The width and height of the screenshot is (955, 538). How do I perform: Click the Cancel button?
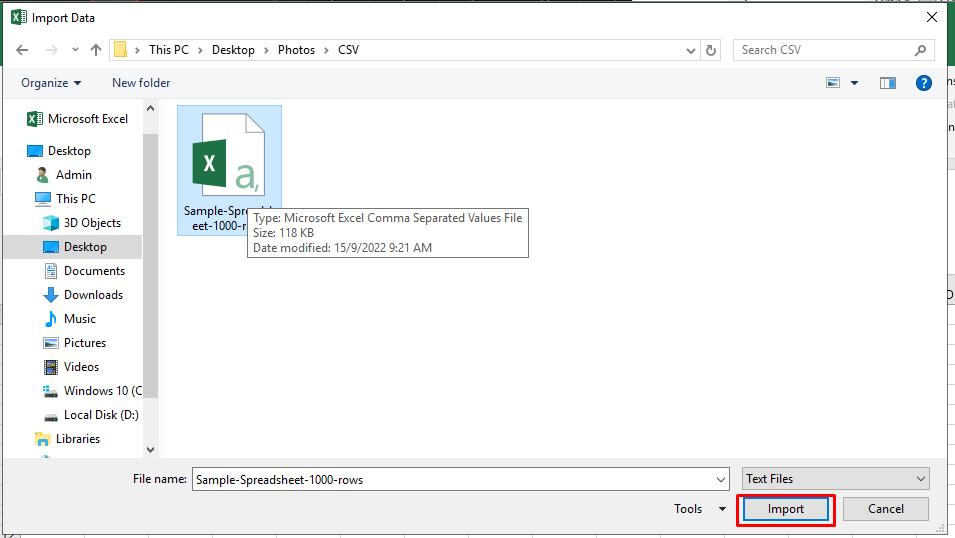coord(886,509)
